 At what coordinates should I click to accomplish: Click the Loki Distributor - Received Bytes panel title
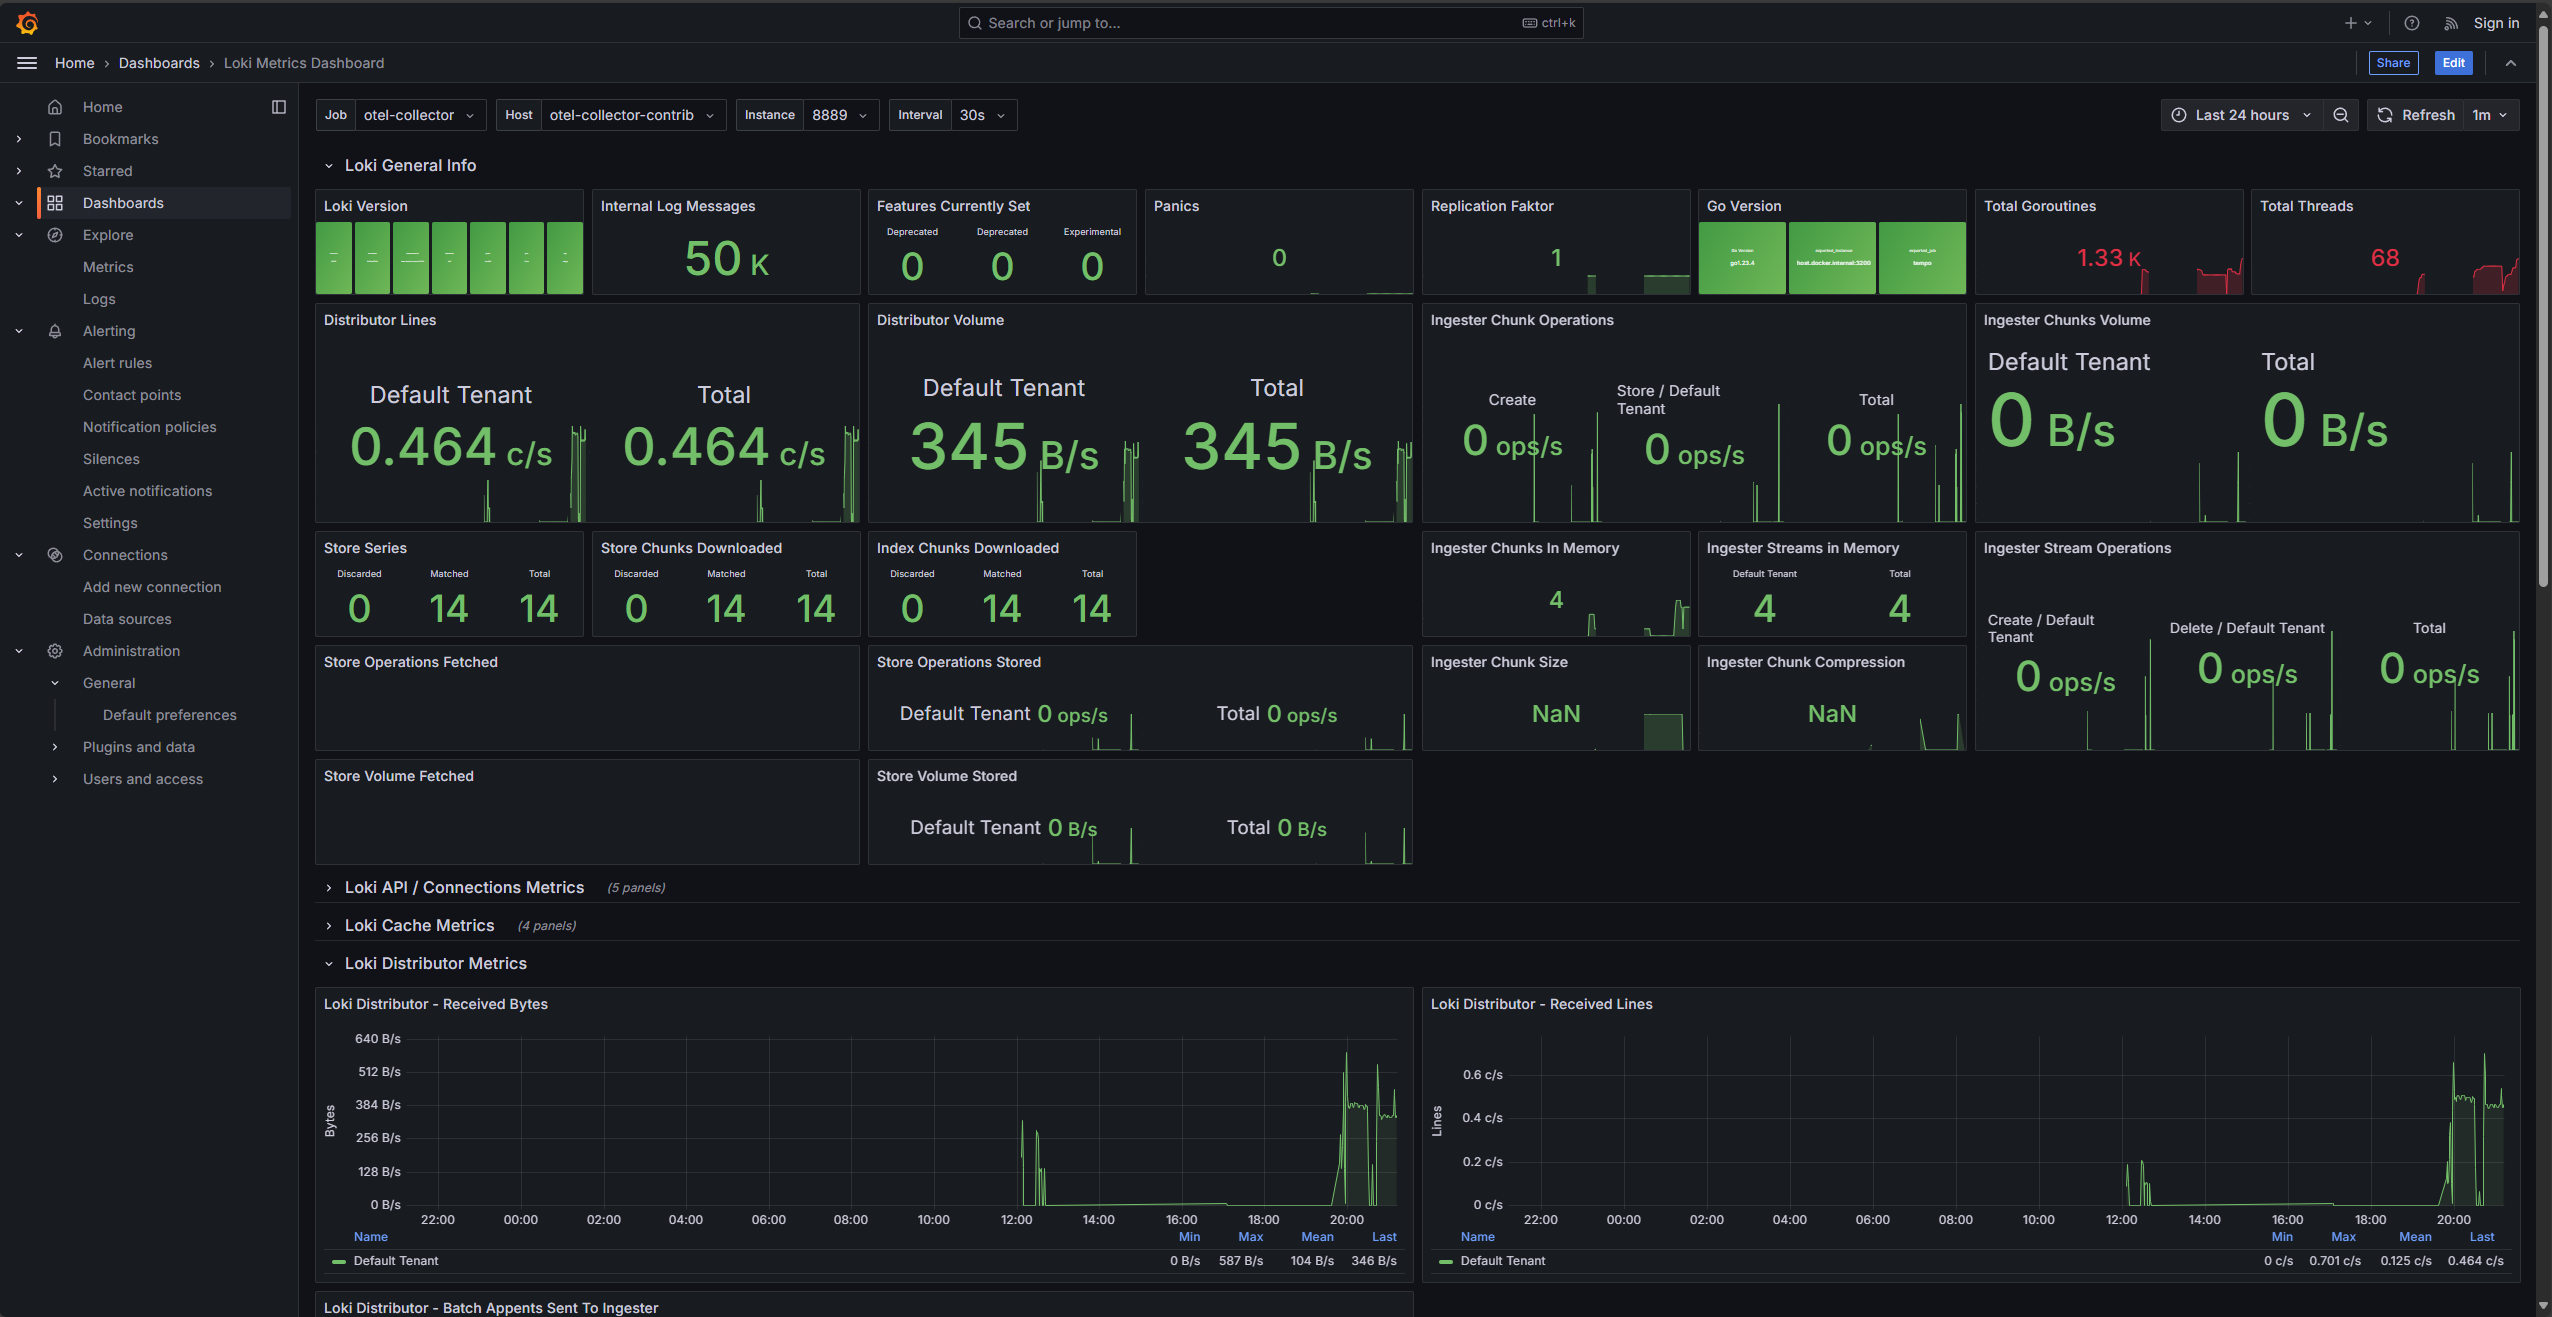coord(436,1004)
